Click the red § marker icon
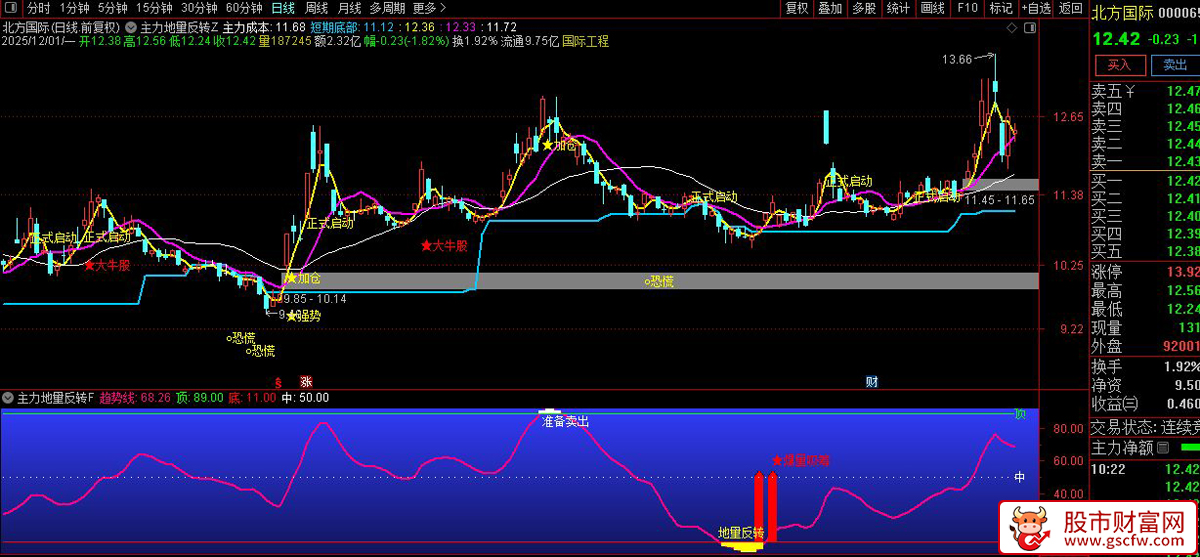1200x557 pixels. pyautogui.click(x=278, y=382)
